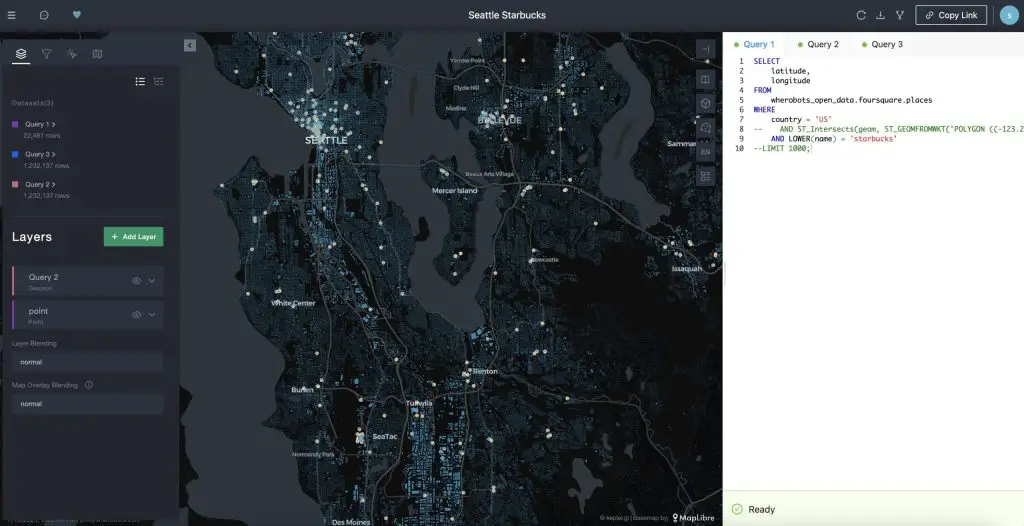Click the Layers heading
The image size is (1024, 526).
[x=31, y=237]
